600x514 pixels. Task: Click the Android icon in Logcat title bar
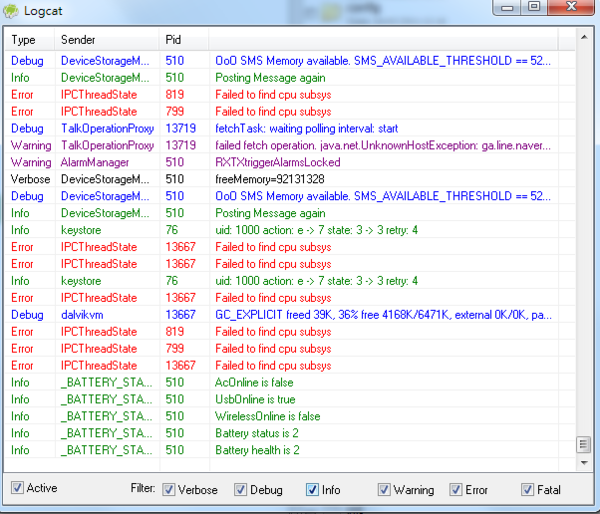(12, 8)
